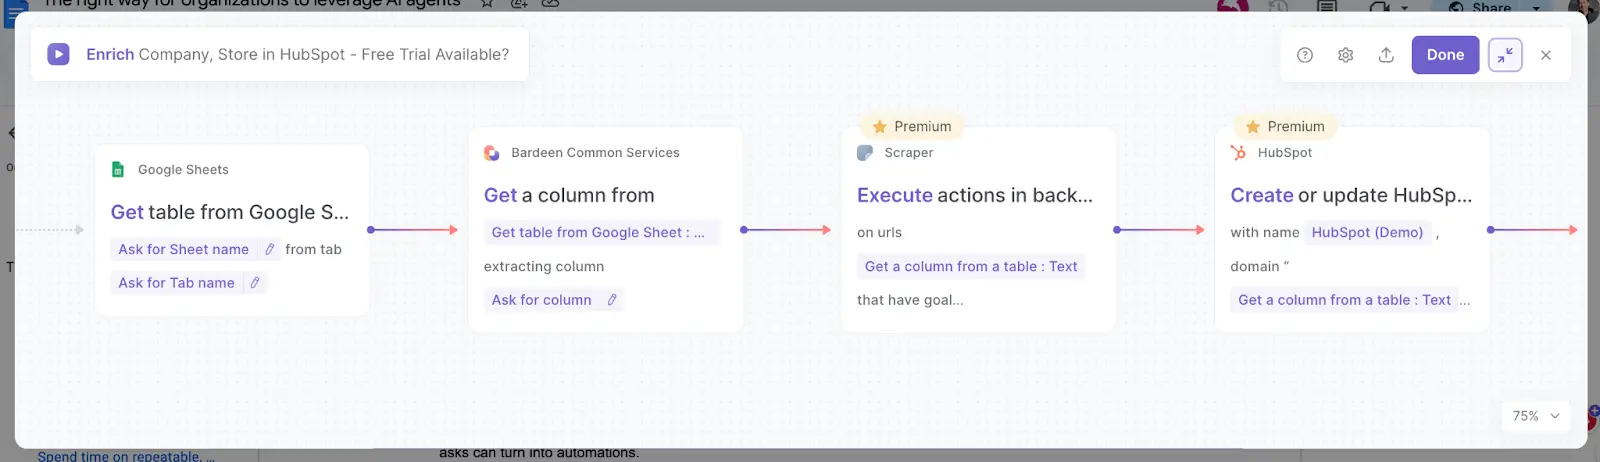Viewport: 1600px width, 462px height.
Task: Click the Bardeen Common Services icon
Action: pyautogui.click(x=491, y=153)
